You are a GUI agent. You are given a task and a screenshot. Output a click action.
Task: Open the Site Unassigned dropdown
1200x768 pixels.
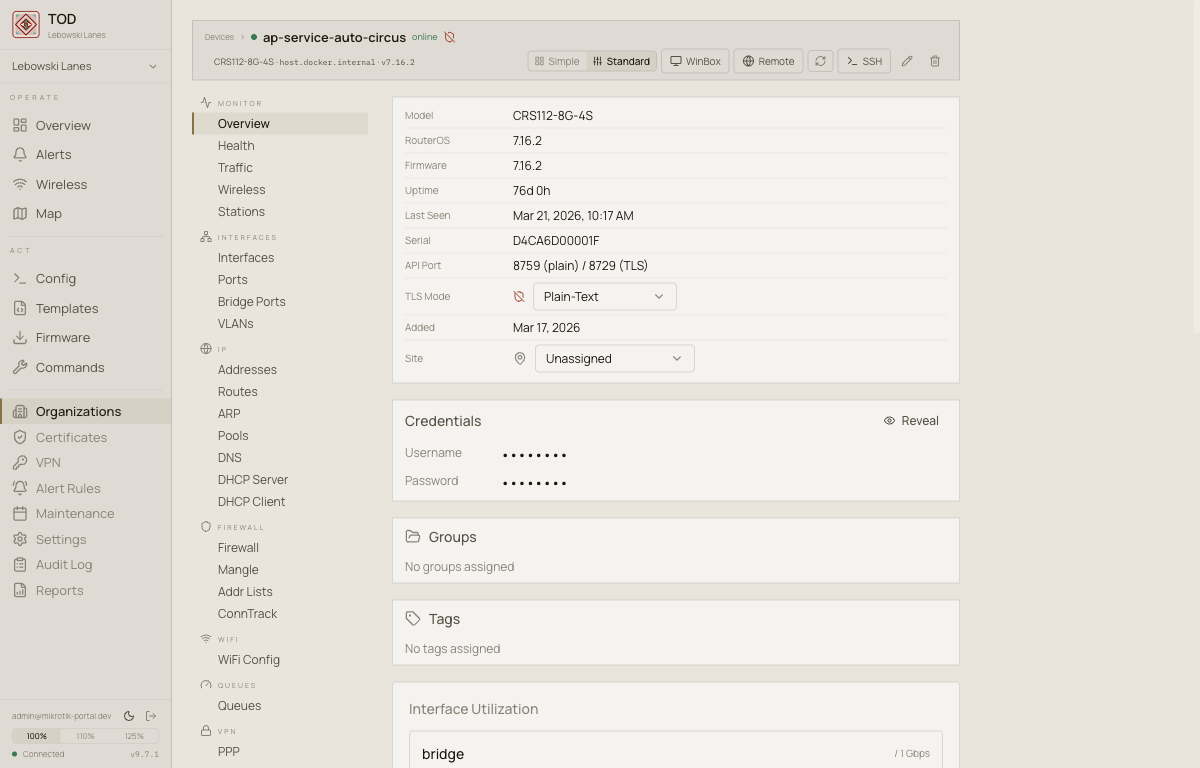tap(613, 358)
